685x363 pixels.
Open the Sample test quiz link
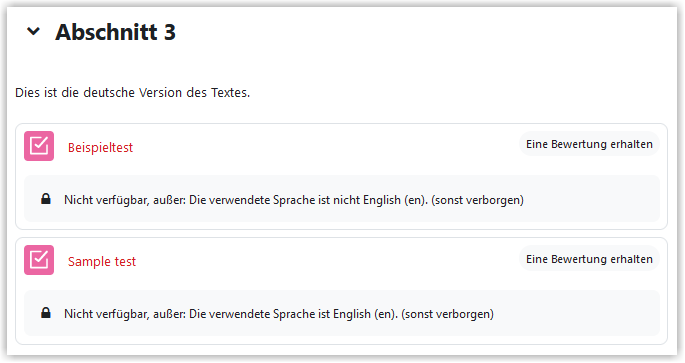(102, 261)
